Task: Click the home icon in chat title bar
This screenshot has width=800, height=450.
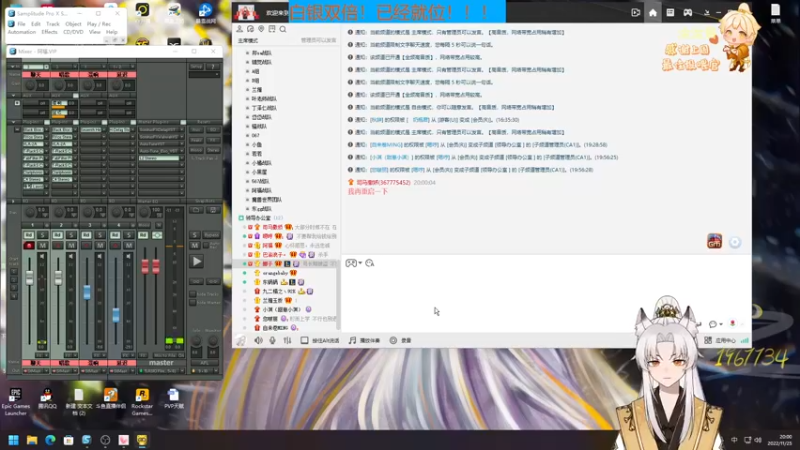Action: pyautogui.click(x=653, y=13)
